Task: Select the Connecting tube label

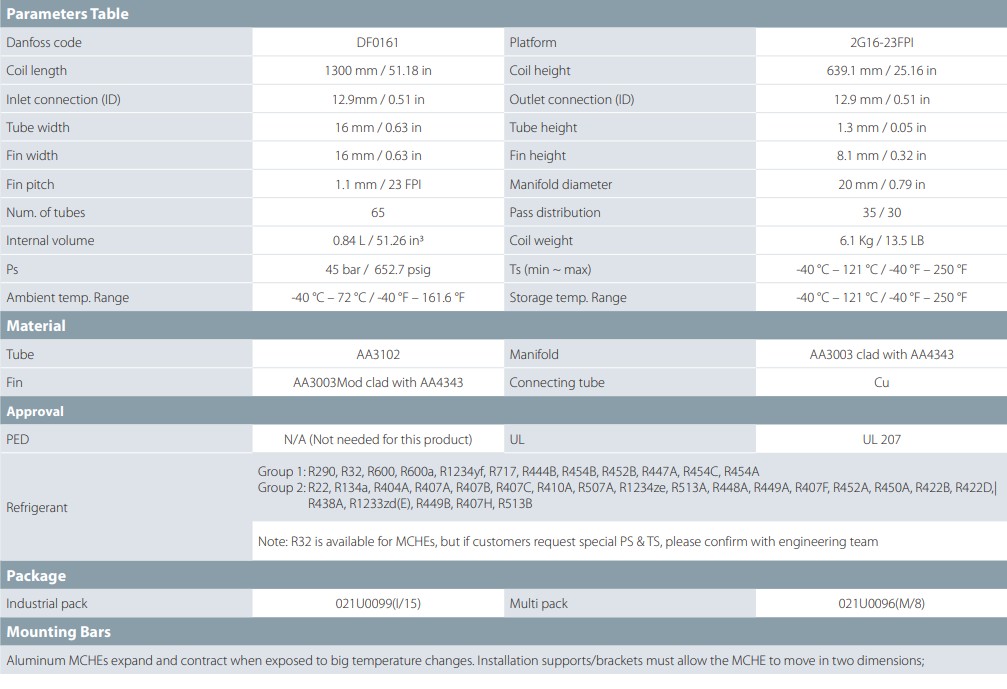Action: [557, 383]
